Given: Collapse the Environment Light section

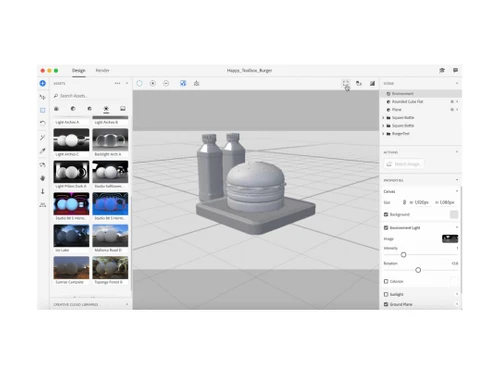Looking at the screenshot, I should coord(457,228).
